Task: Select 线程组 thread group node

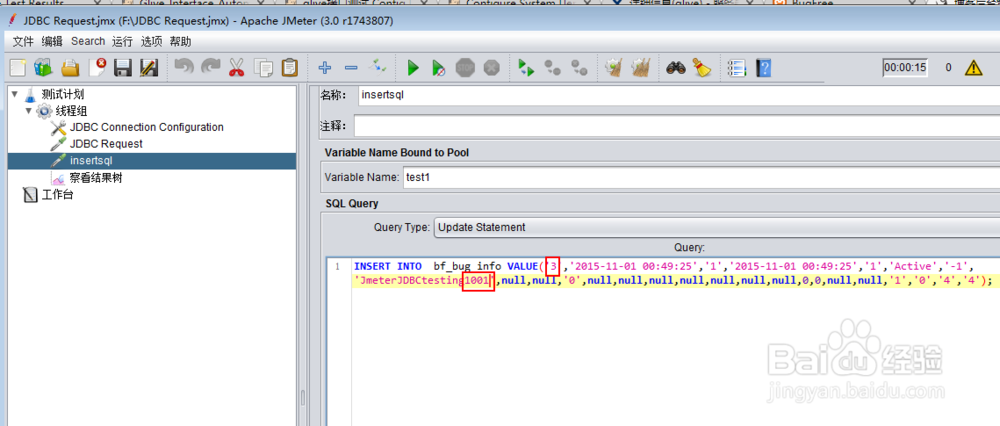Action: click(70, 111)
